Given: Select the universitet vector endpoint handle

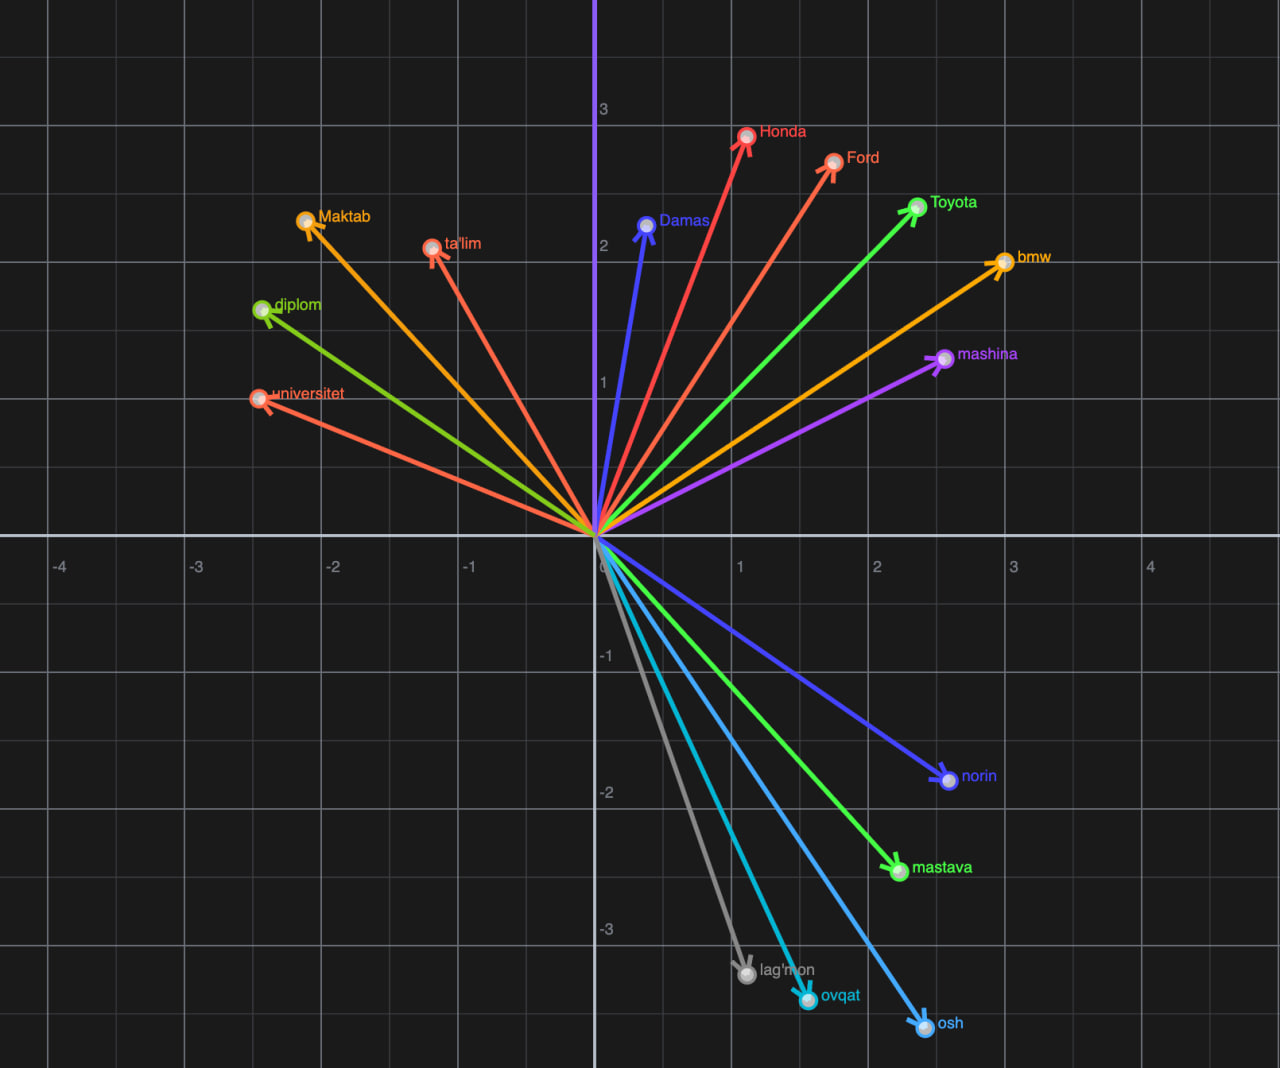Looking at the screenshot, I should [x=259, y=399].
